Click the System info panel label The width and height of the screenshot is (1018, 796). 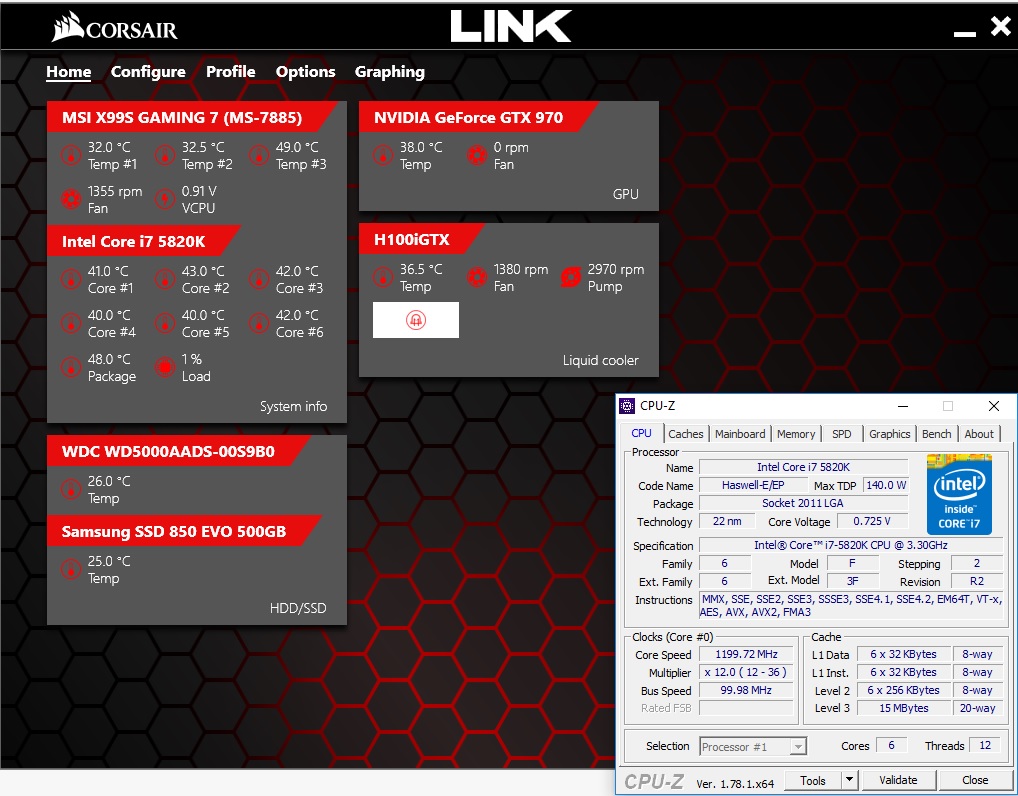coord(293,406)
